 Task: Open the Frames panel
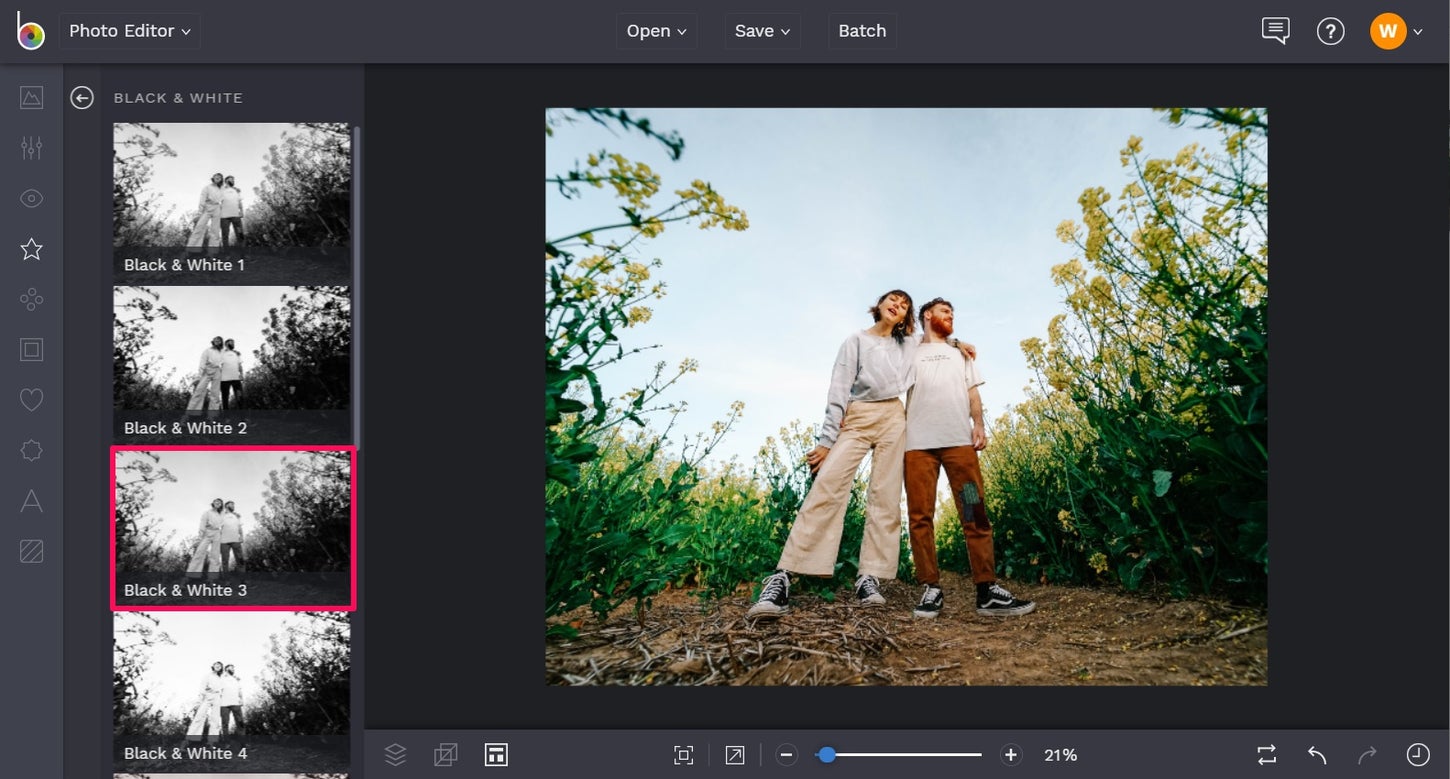point(30,349)
